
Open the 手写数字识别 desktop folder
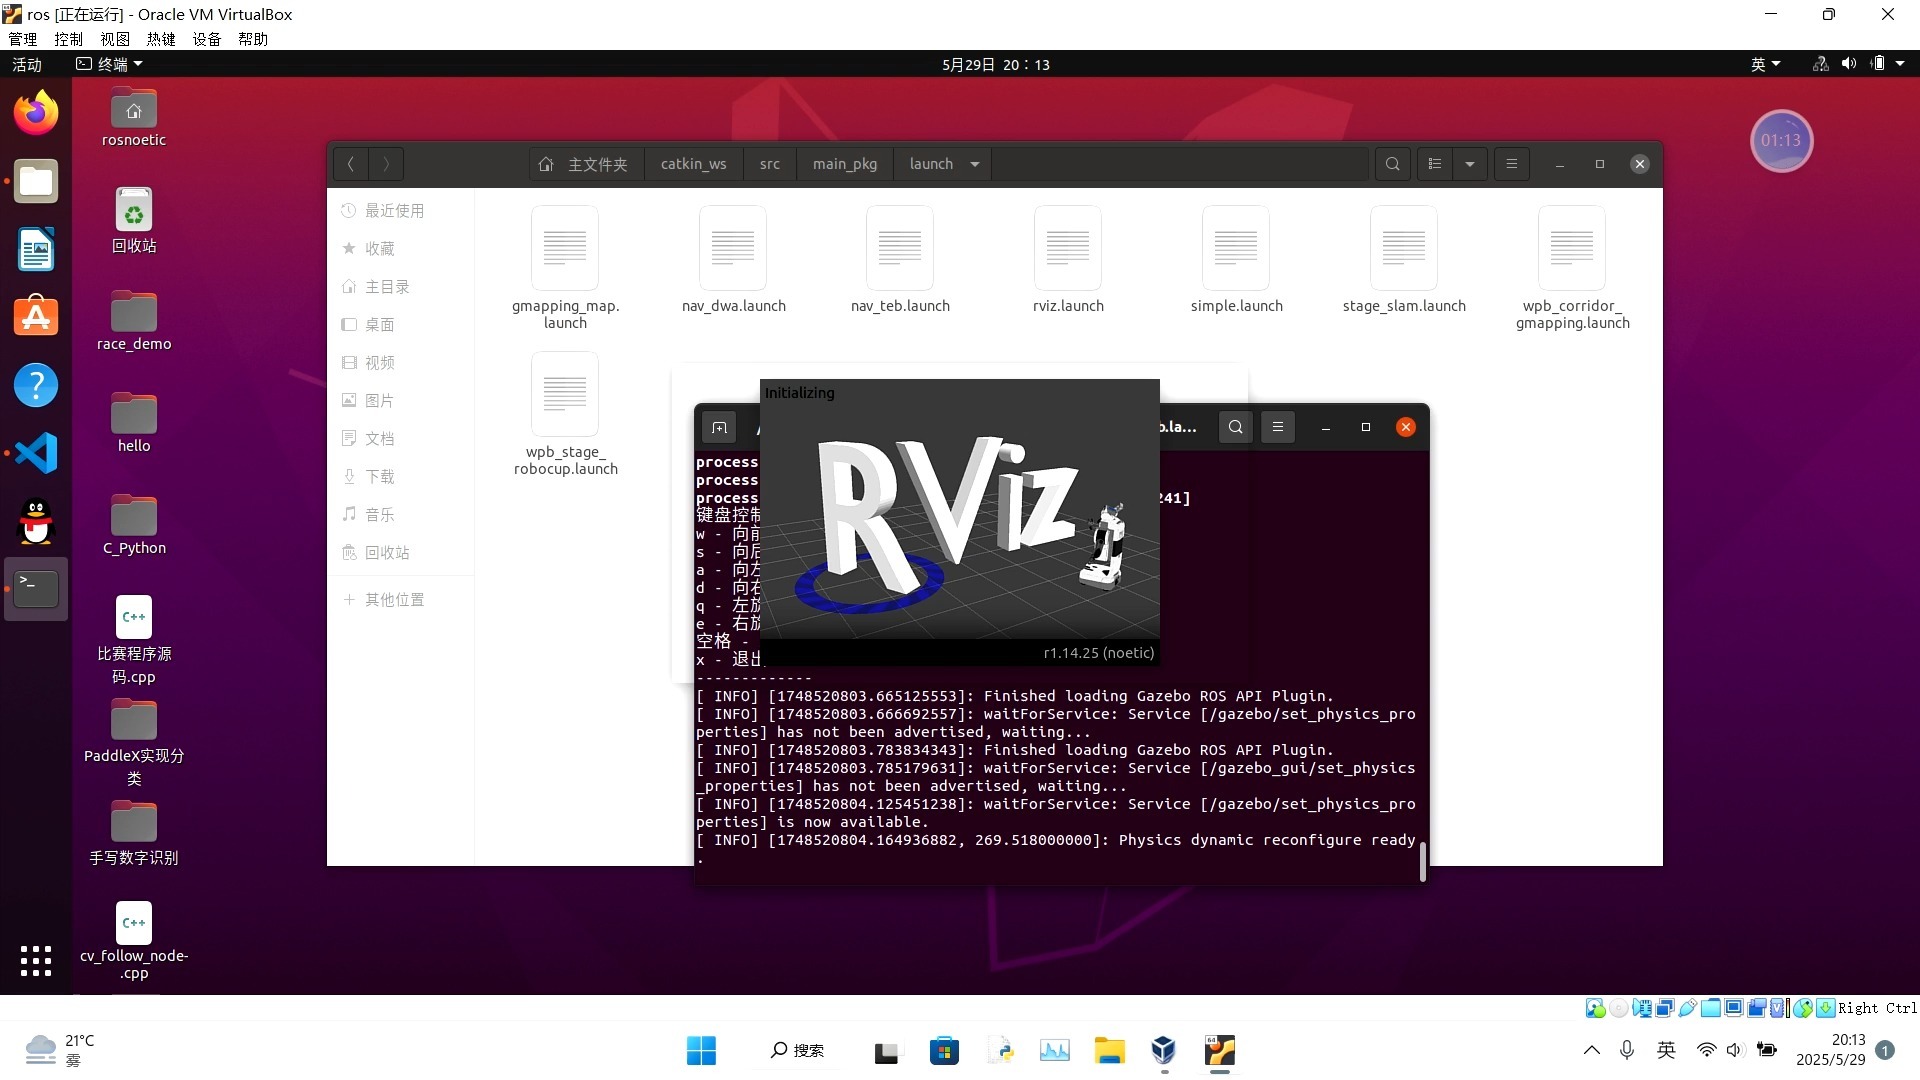coord(134,834)
